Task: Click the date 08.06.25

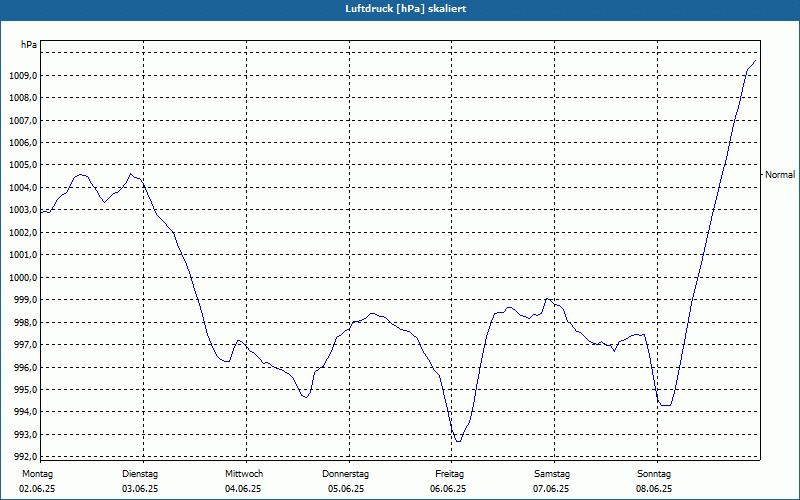Action: tap(654, 489)
